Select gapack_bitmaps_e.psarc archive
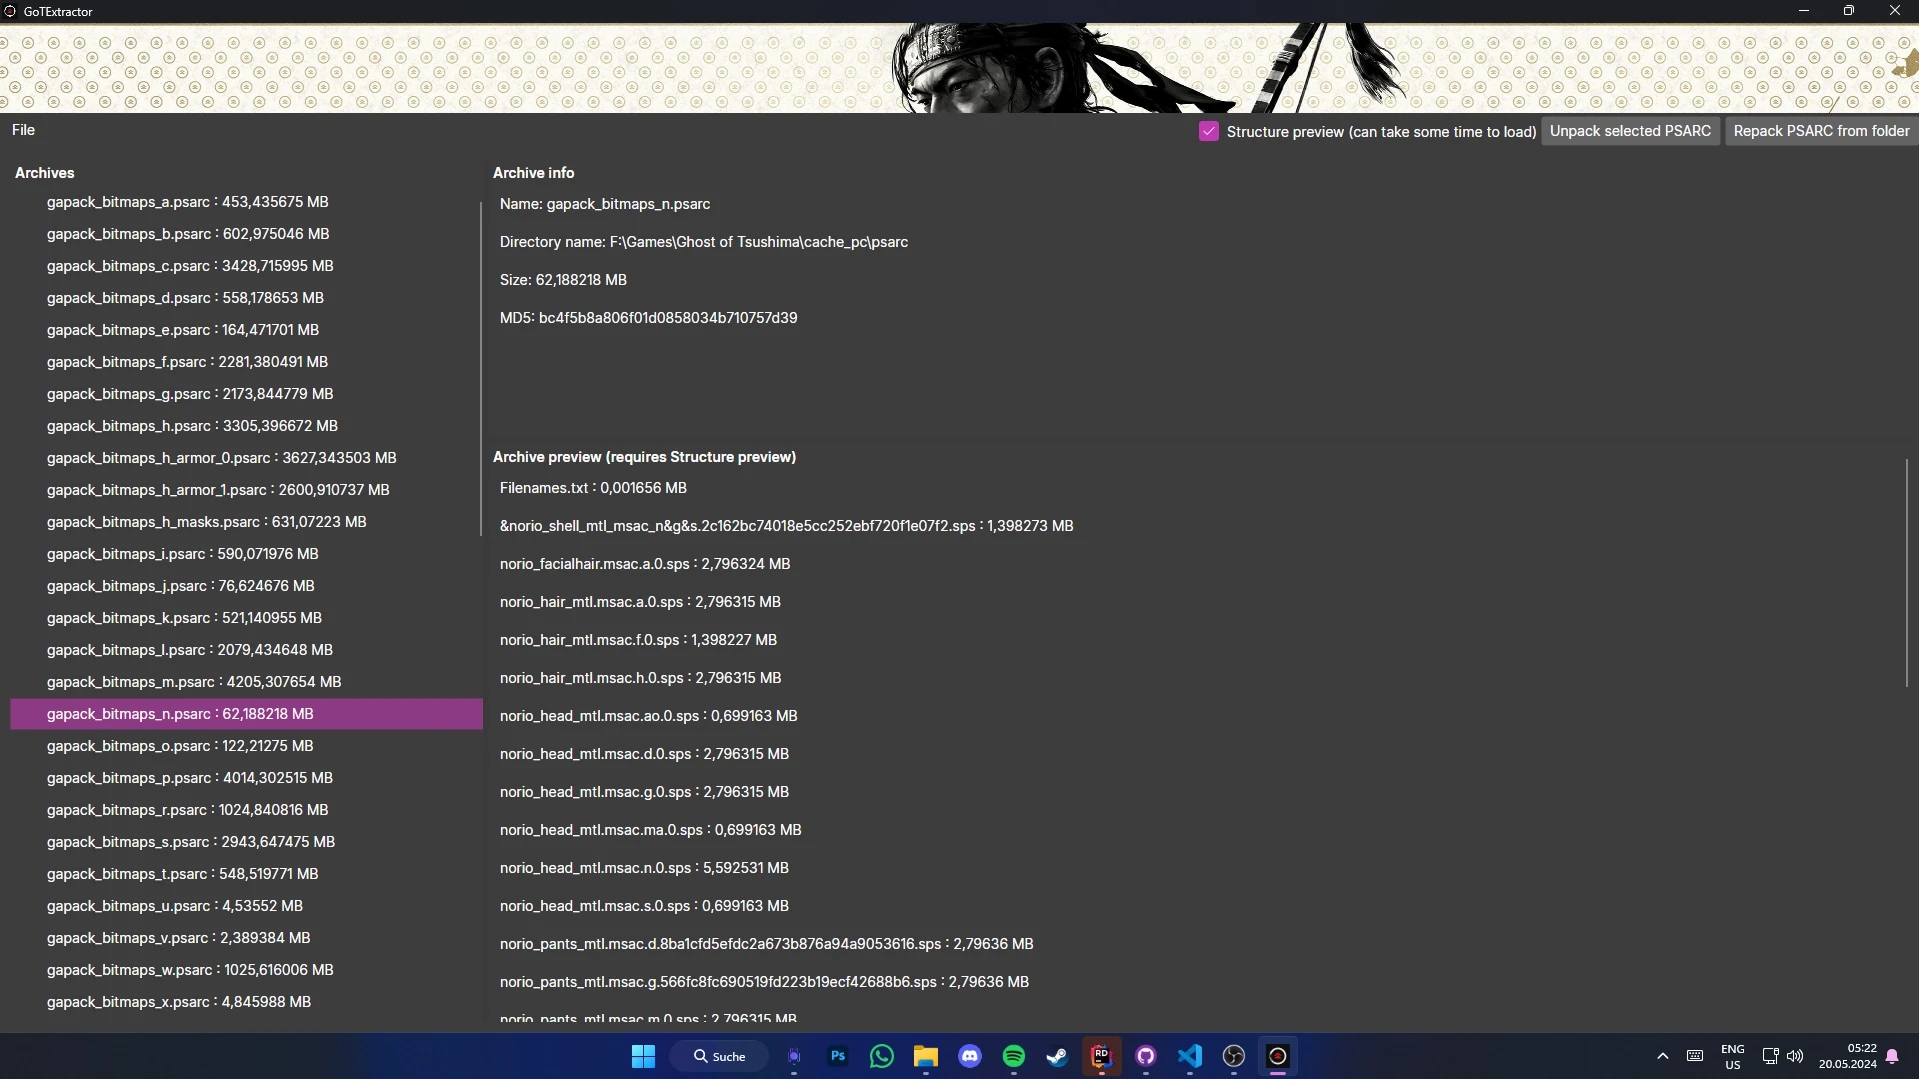Viewport: 1919px width, 1079px height. point(246,330)
